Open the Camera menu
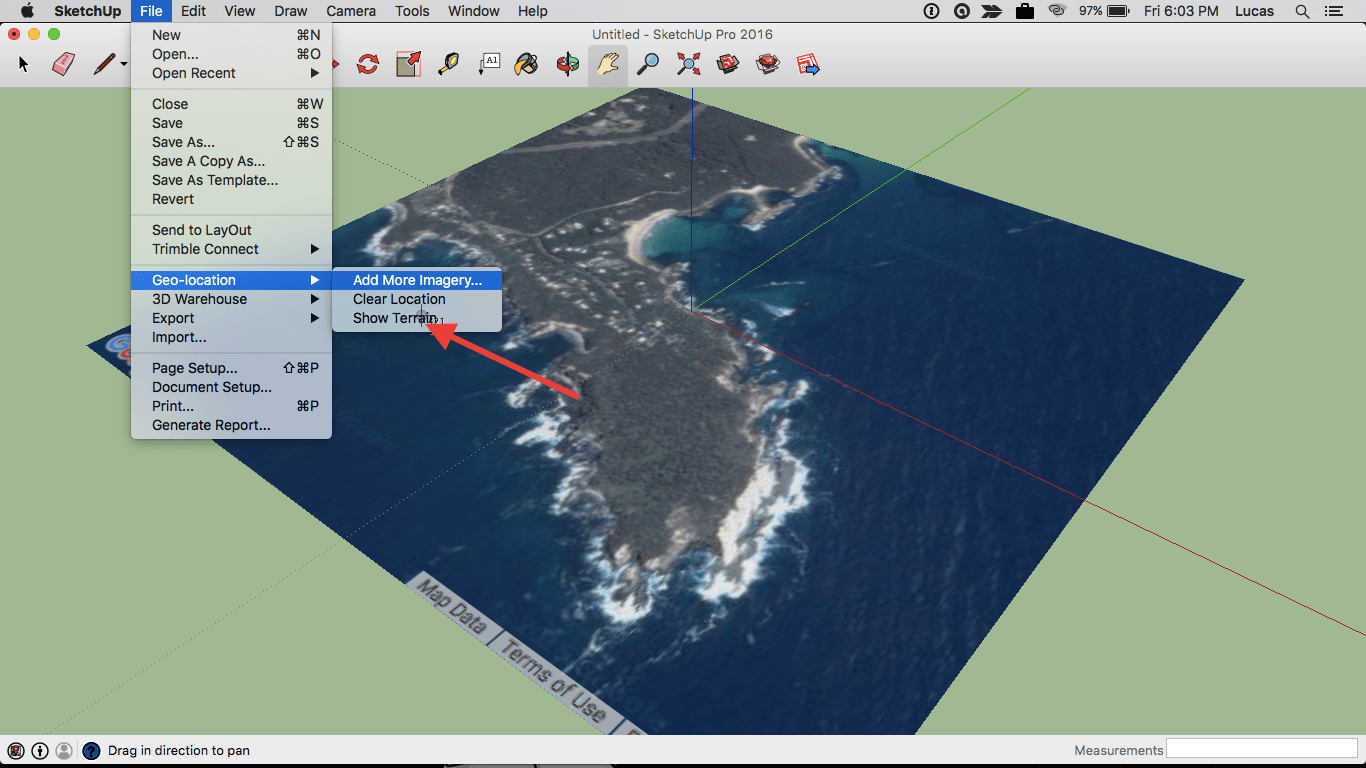 (351, 11)
